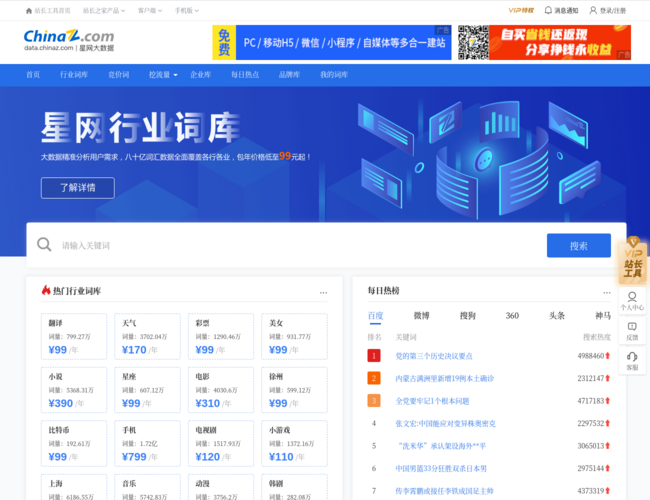Click the home icon for 站长工具首页
Screen dimensions: 650x500
[29, 11]
